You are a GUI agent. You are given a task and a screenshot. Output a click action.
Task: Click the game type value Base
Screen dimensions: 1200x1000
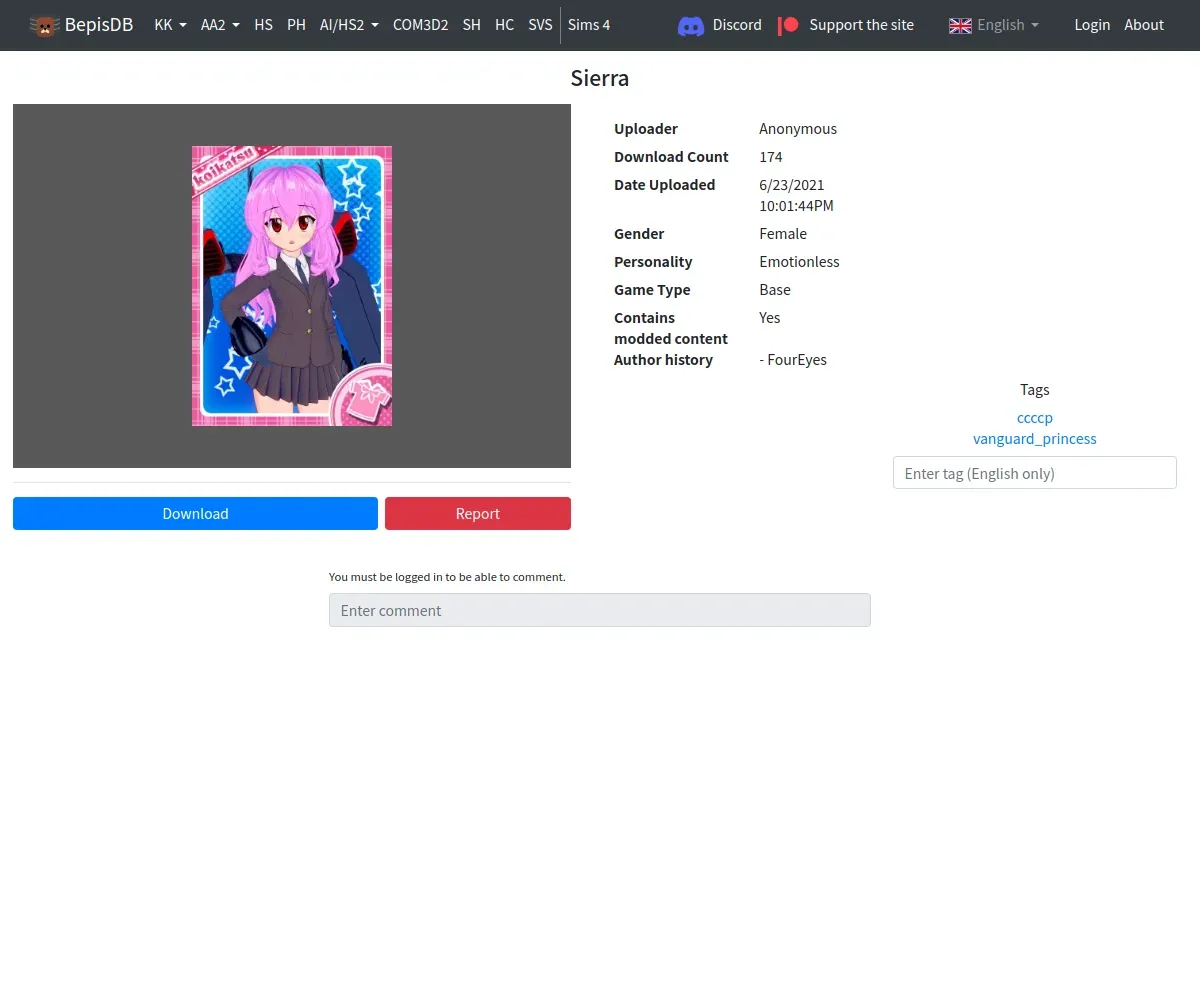pos(775,290)
